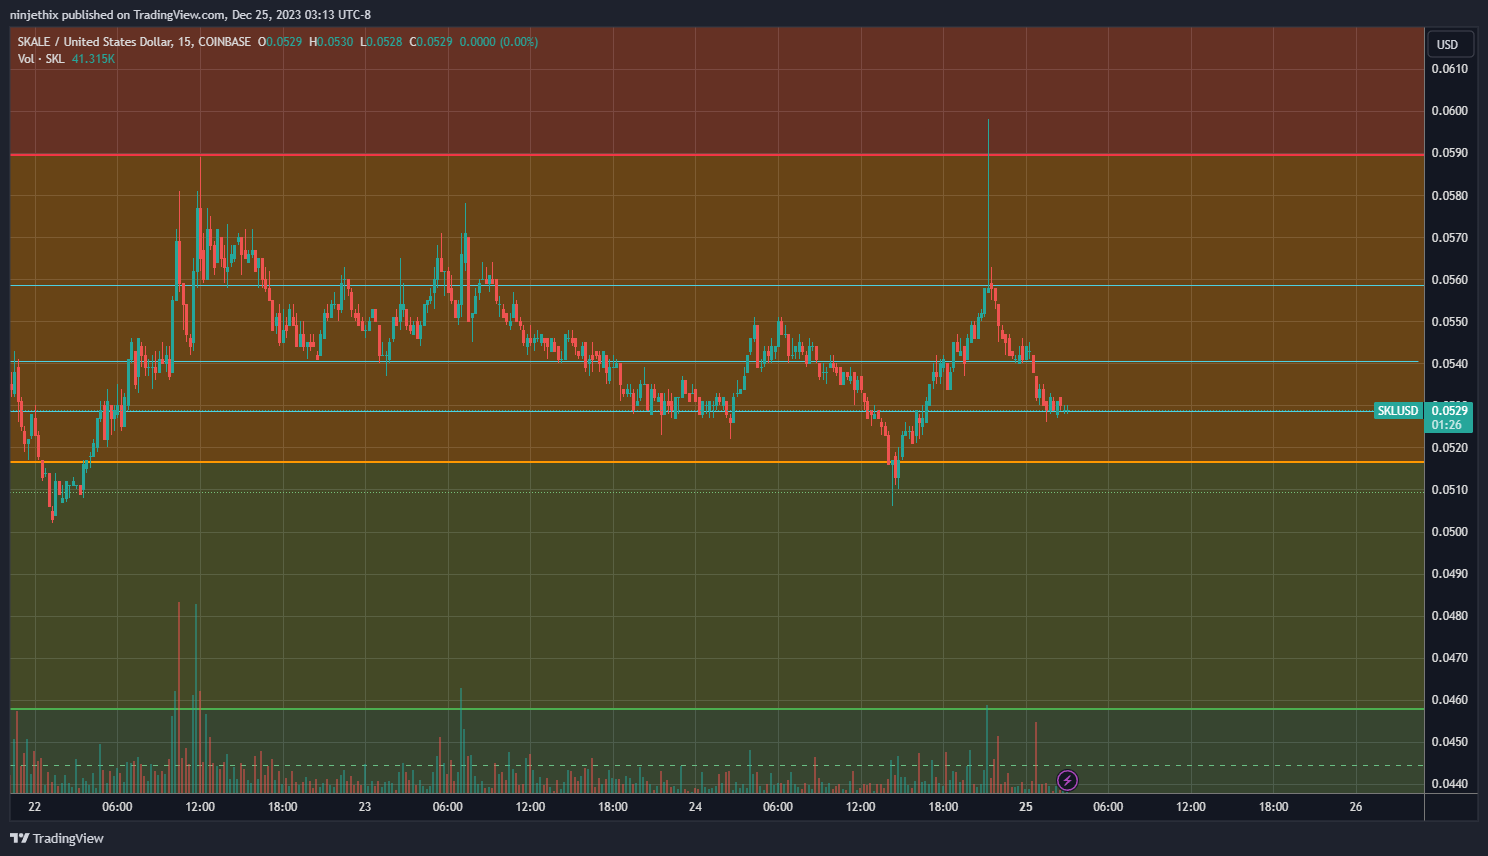This screenshot has width=1488, height=856.
Task: Click the change value 0.0000 (0.00%)
Action: 499,42
